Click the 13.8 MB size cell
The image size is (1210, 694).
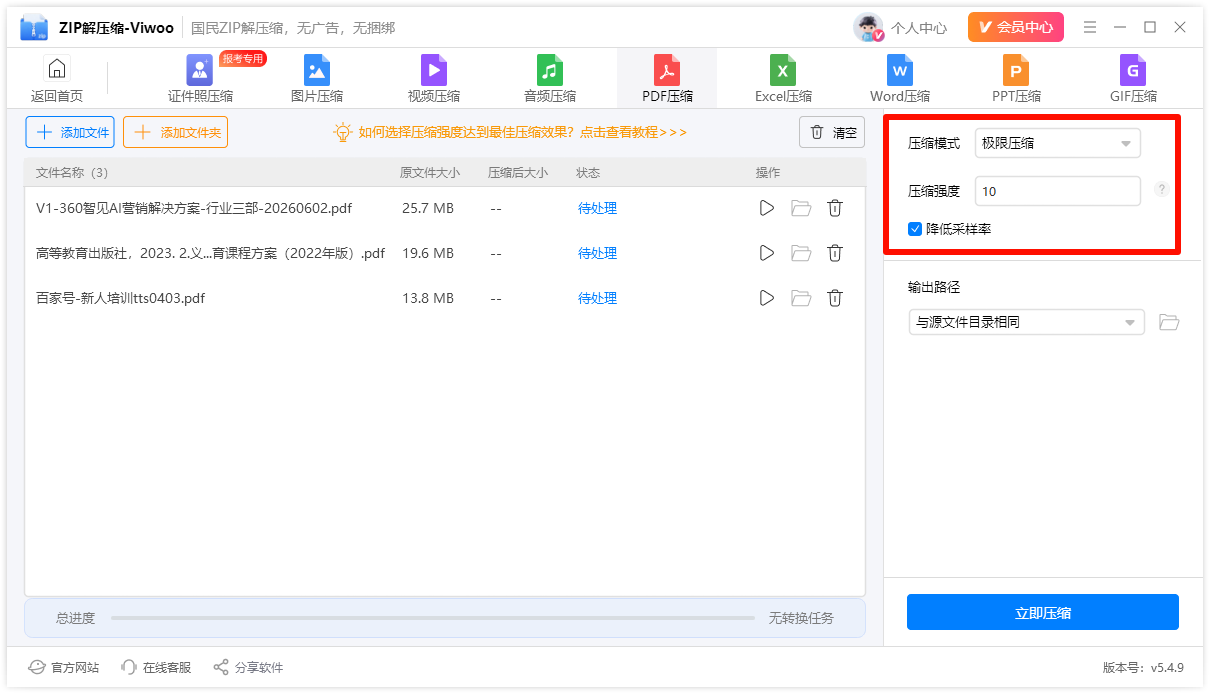tap(428, 298)
